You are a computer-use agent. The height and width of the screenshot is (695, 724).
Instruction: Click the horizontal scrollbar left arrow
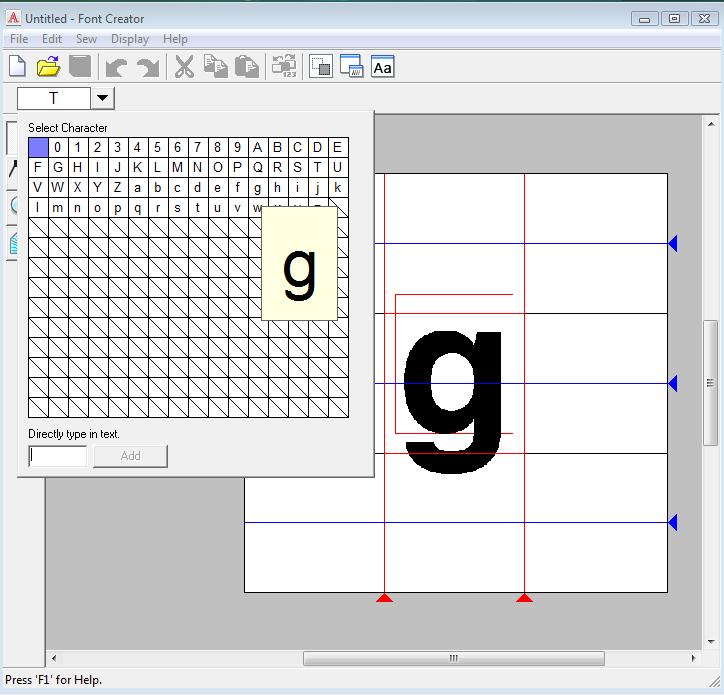54,658
